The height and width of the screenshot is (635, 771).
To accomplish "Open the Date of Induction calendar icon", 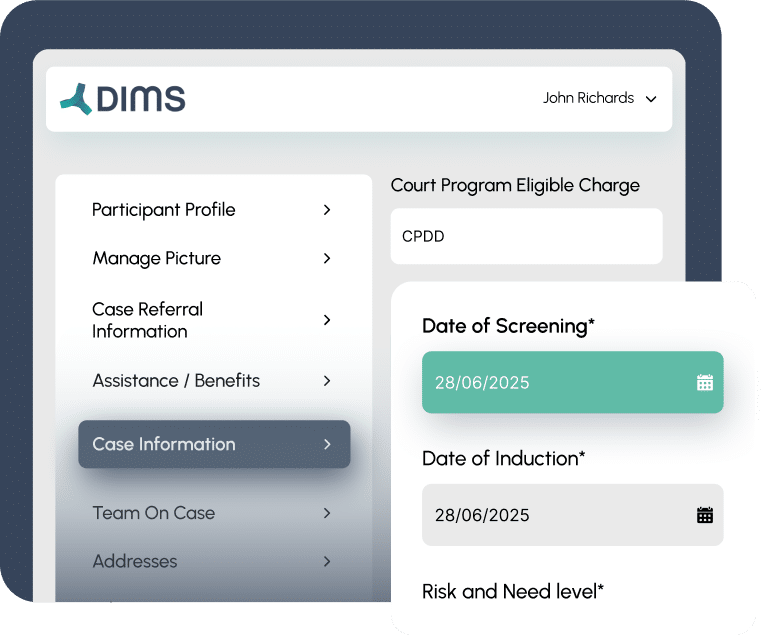I will click(705, 515).
